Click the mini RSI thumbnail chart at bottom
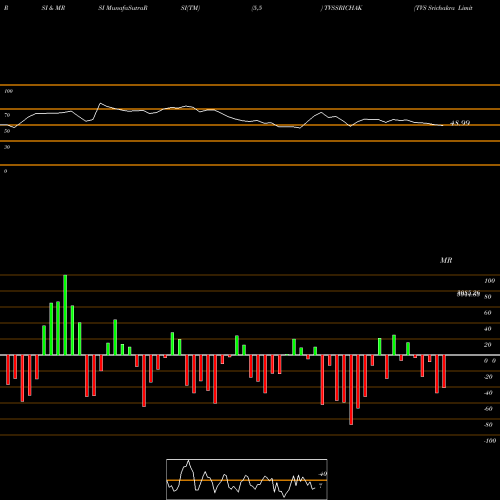This screenshot has width=500, height=500. (x=247, y=479)
